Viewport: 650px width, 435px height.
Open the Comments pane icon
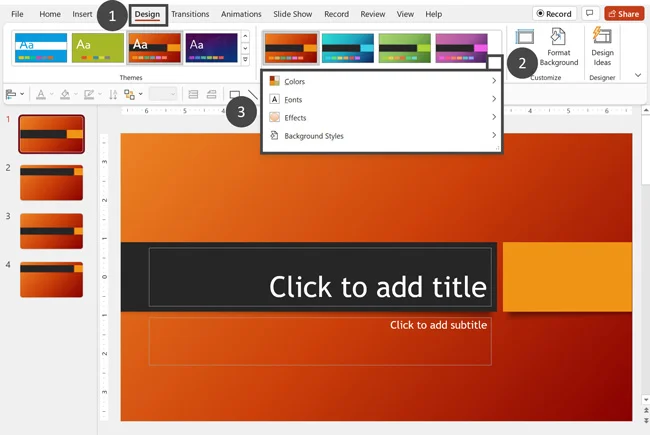[589, 14]
